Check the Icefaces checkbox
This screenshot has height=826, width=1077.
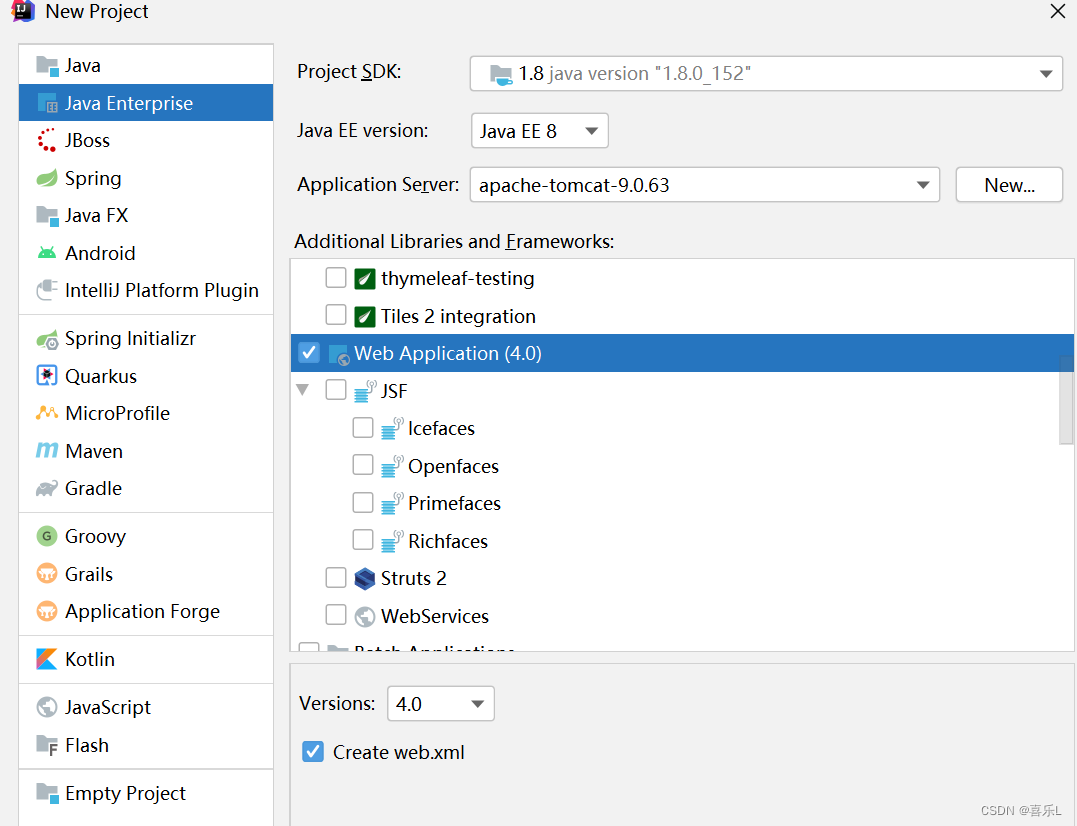[363, 428]
